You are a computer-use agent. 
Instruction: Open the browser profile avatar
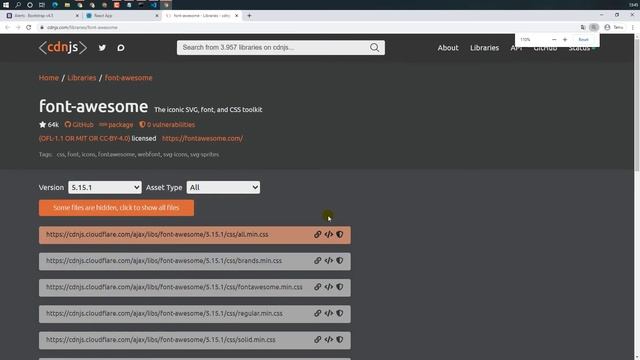coord(607,27)
